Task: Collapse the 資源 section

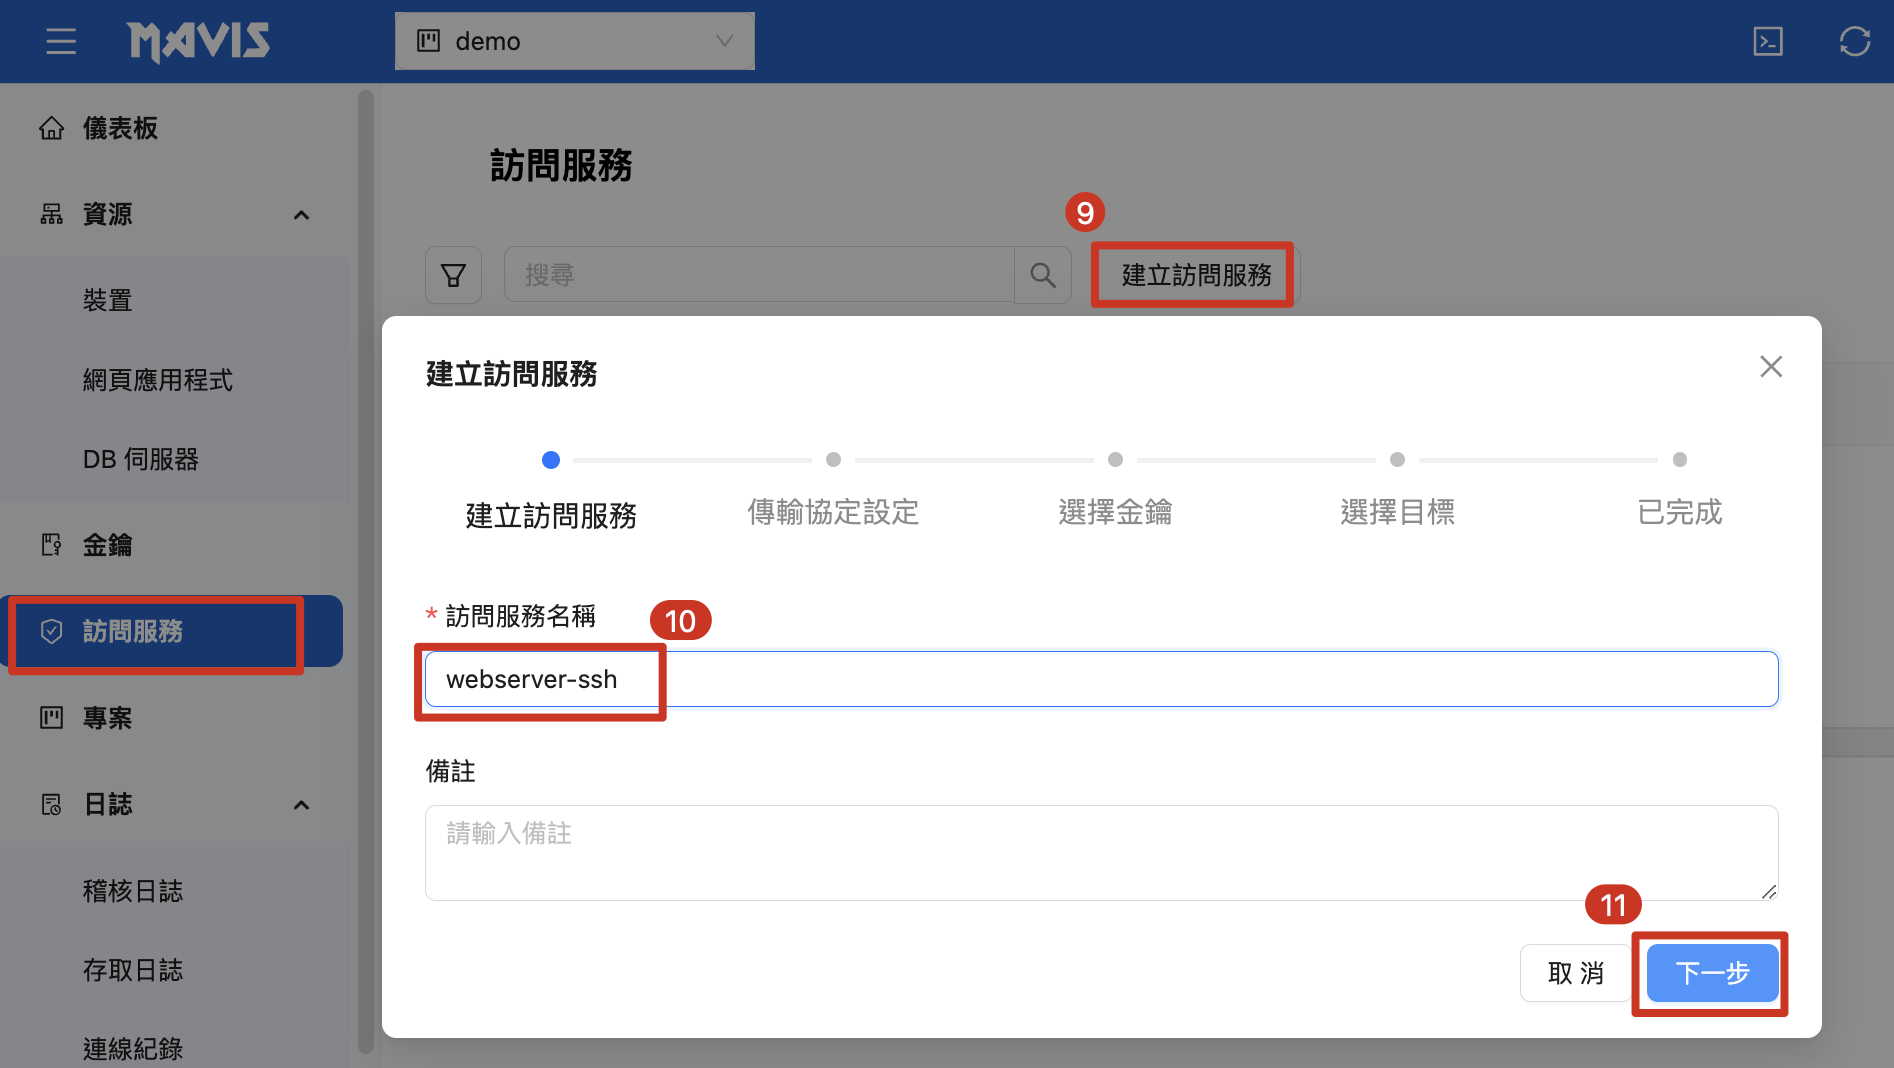Action: (x=301, y=215)
